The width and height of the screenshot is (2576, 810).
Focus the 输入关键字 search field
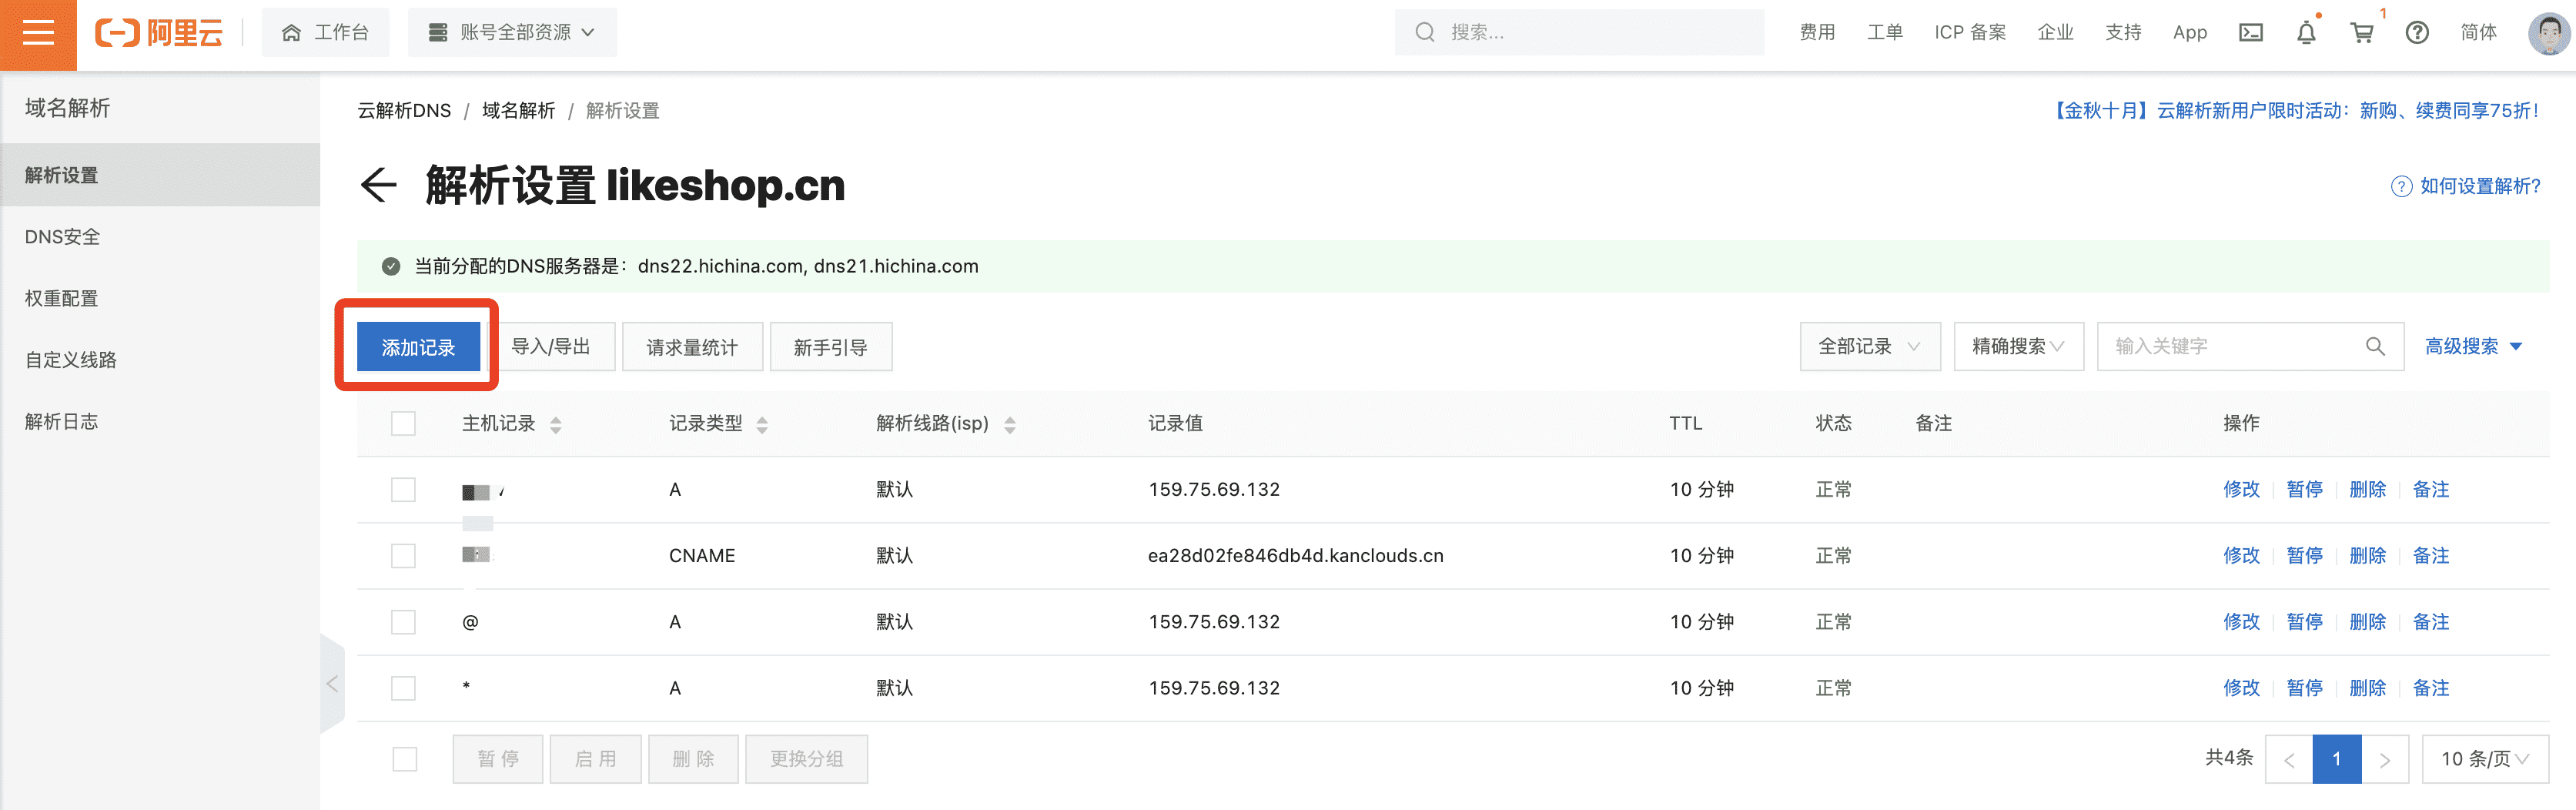[x=2230, y=347]
